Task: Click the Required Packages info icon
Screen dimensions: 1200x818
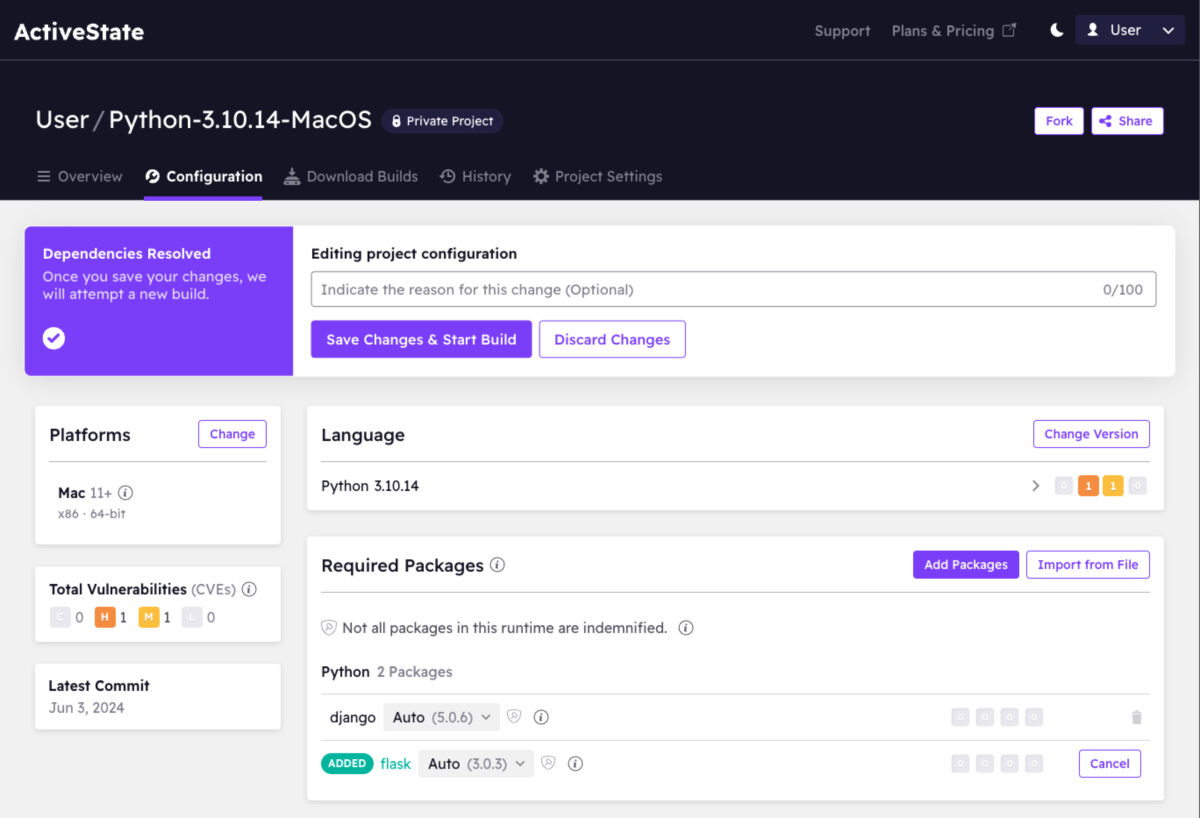Action: 497,565
